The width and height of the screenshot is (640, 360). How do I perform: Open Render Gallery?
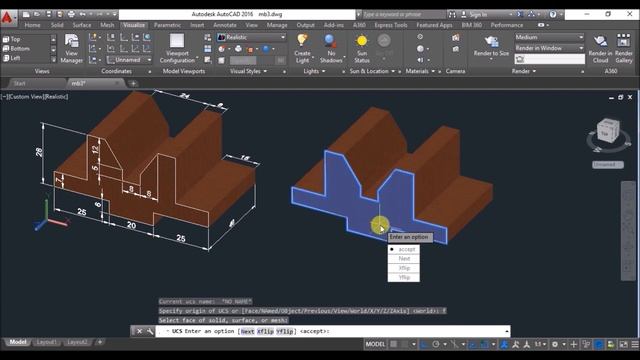pyautogui.click(x=624, y=48)
